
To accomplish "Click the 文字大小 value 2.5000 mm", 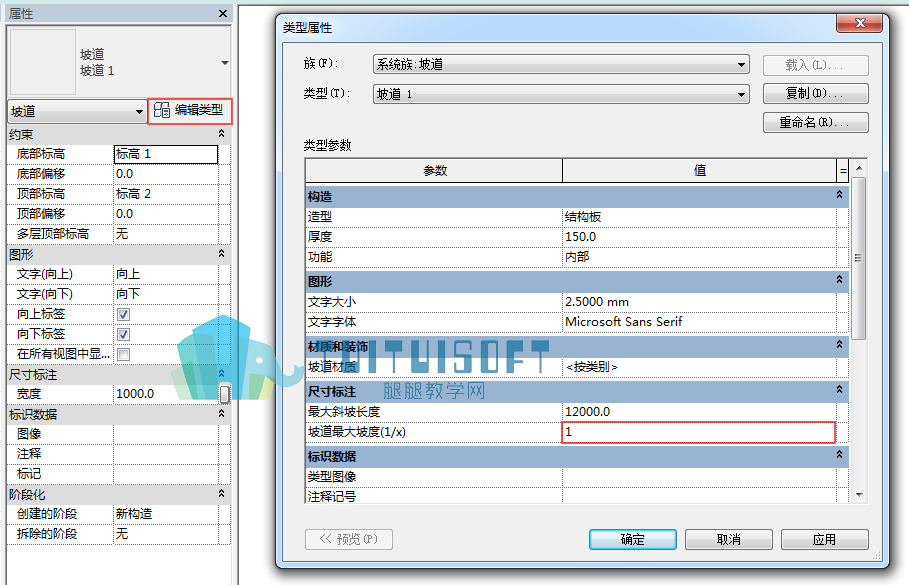I will point(699,301).
